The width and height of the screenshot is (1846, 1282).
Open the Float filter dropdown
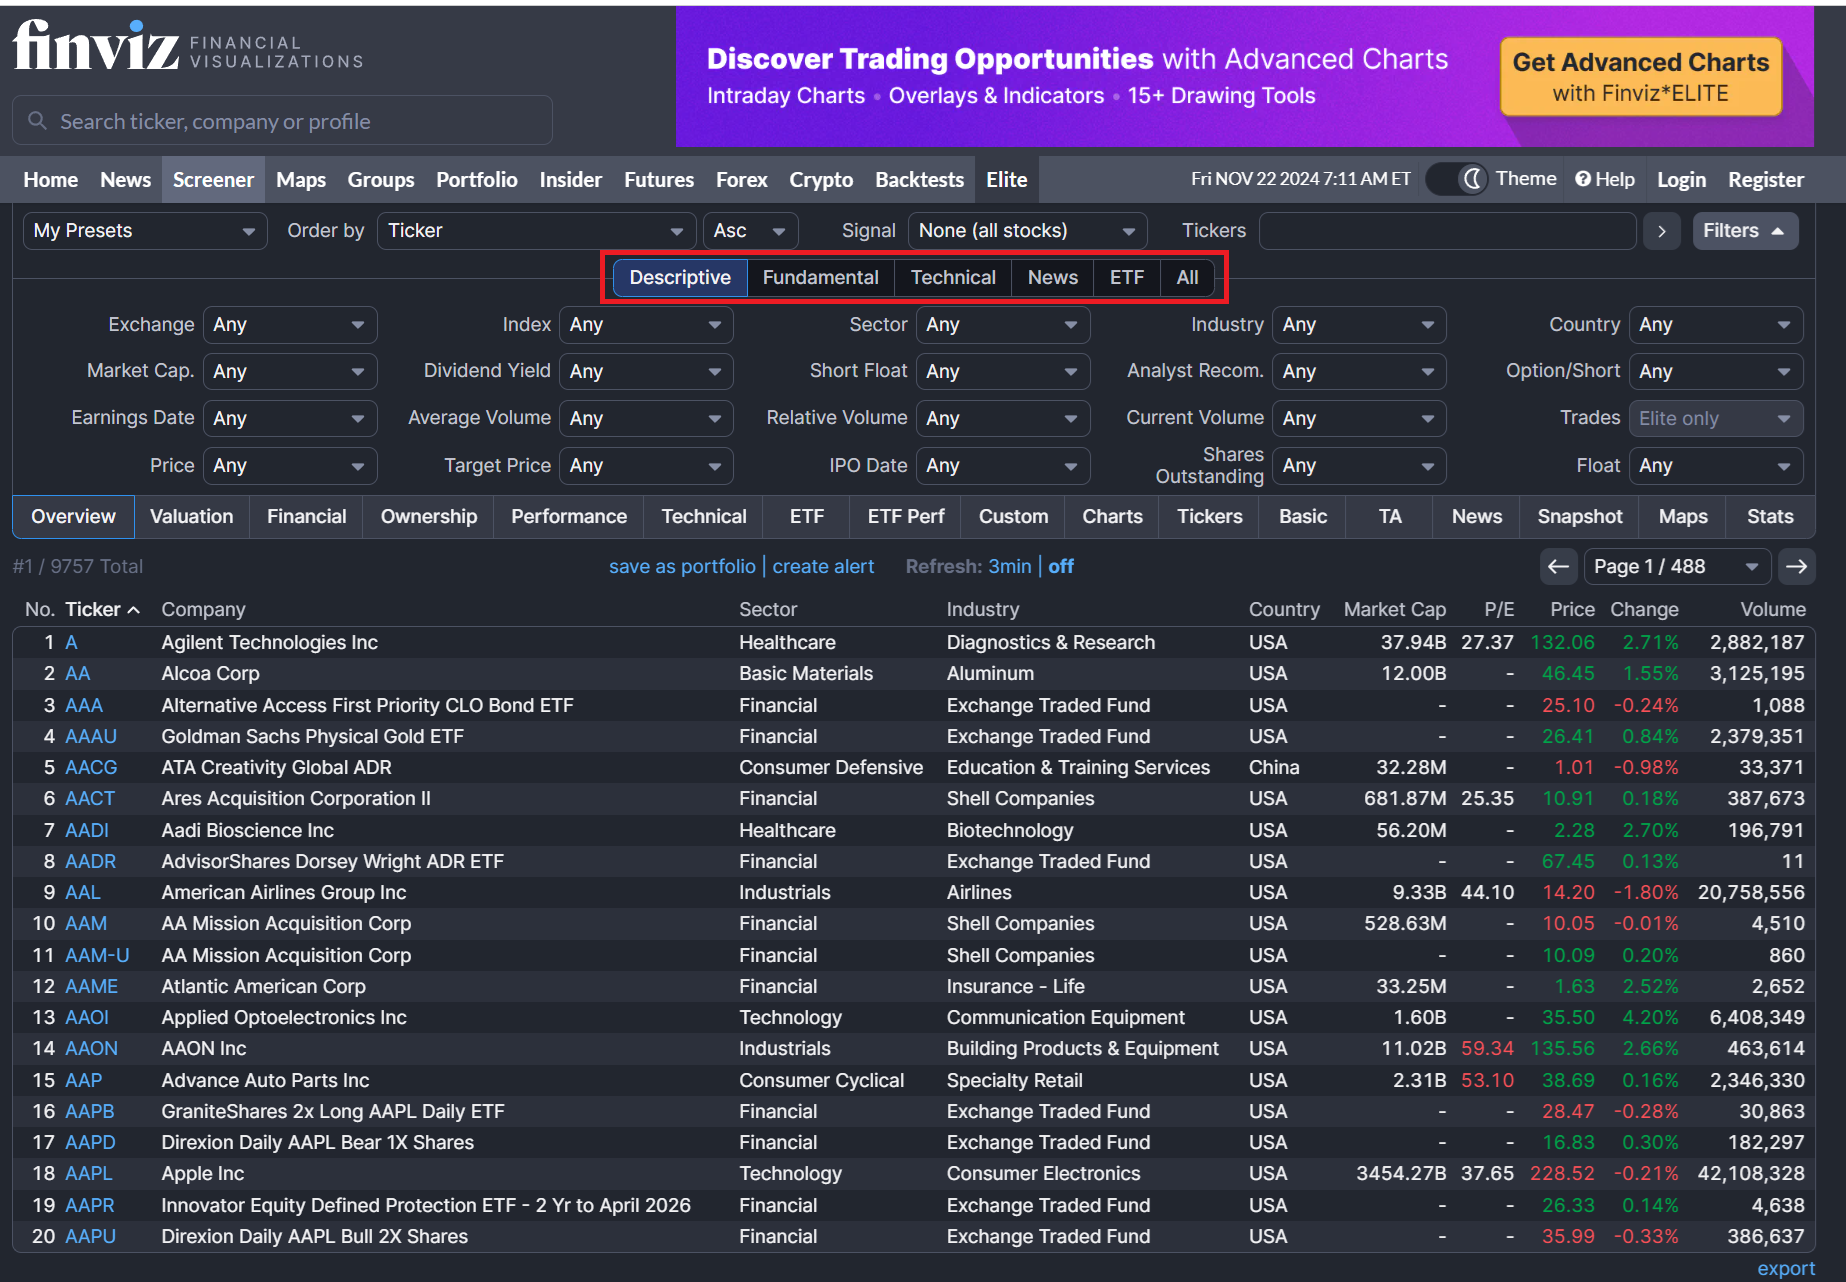1716,466
